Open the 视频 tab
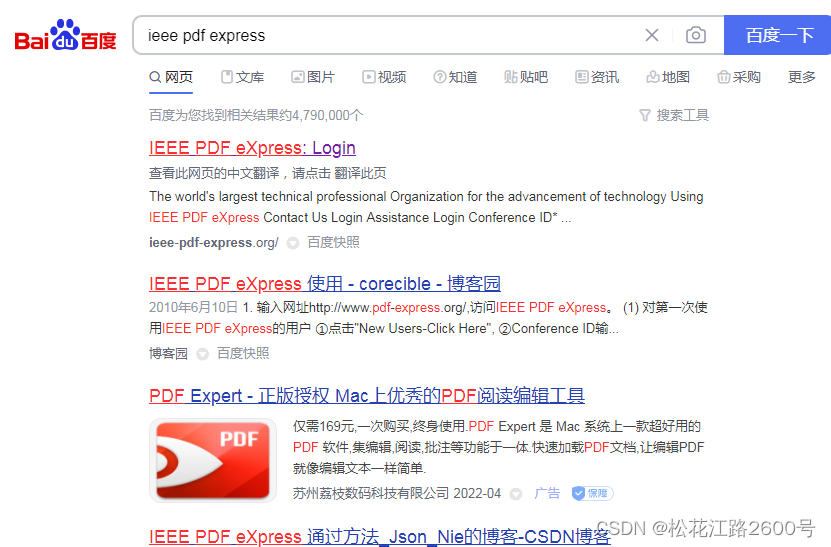 tap(384, 77)
